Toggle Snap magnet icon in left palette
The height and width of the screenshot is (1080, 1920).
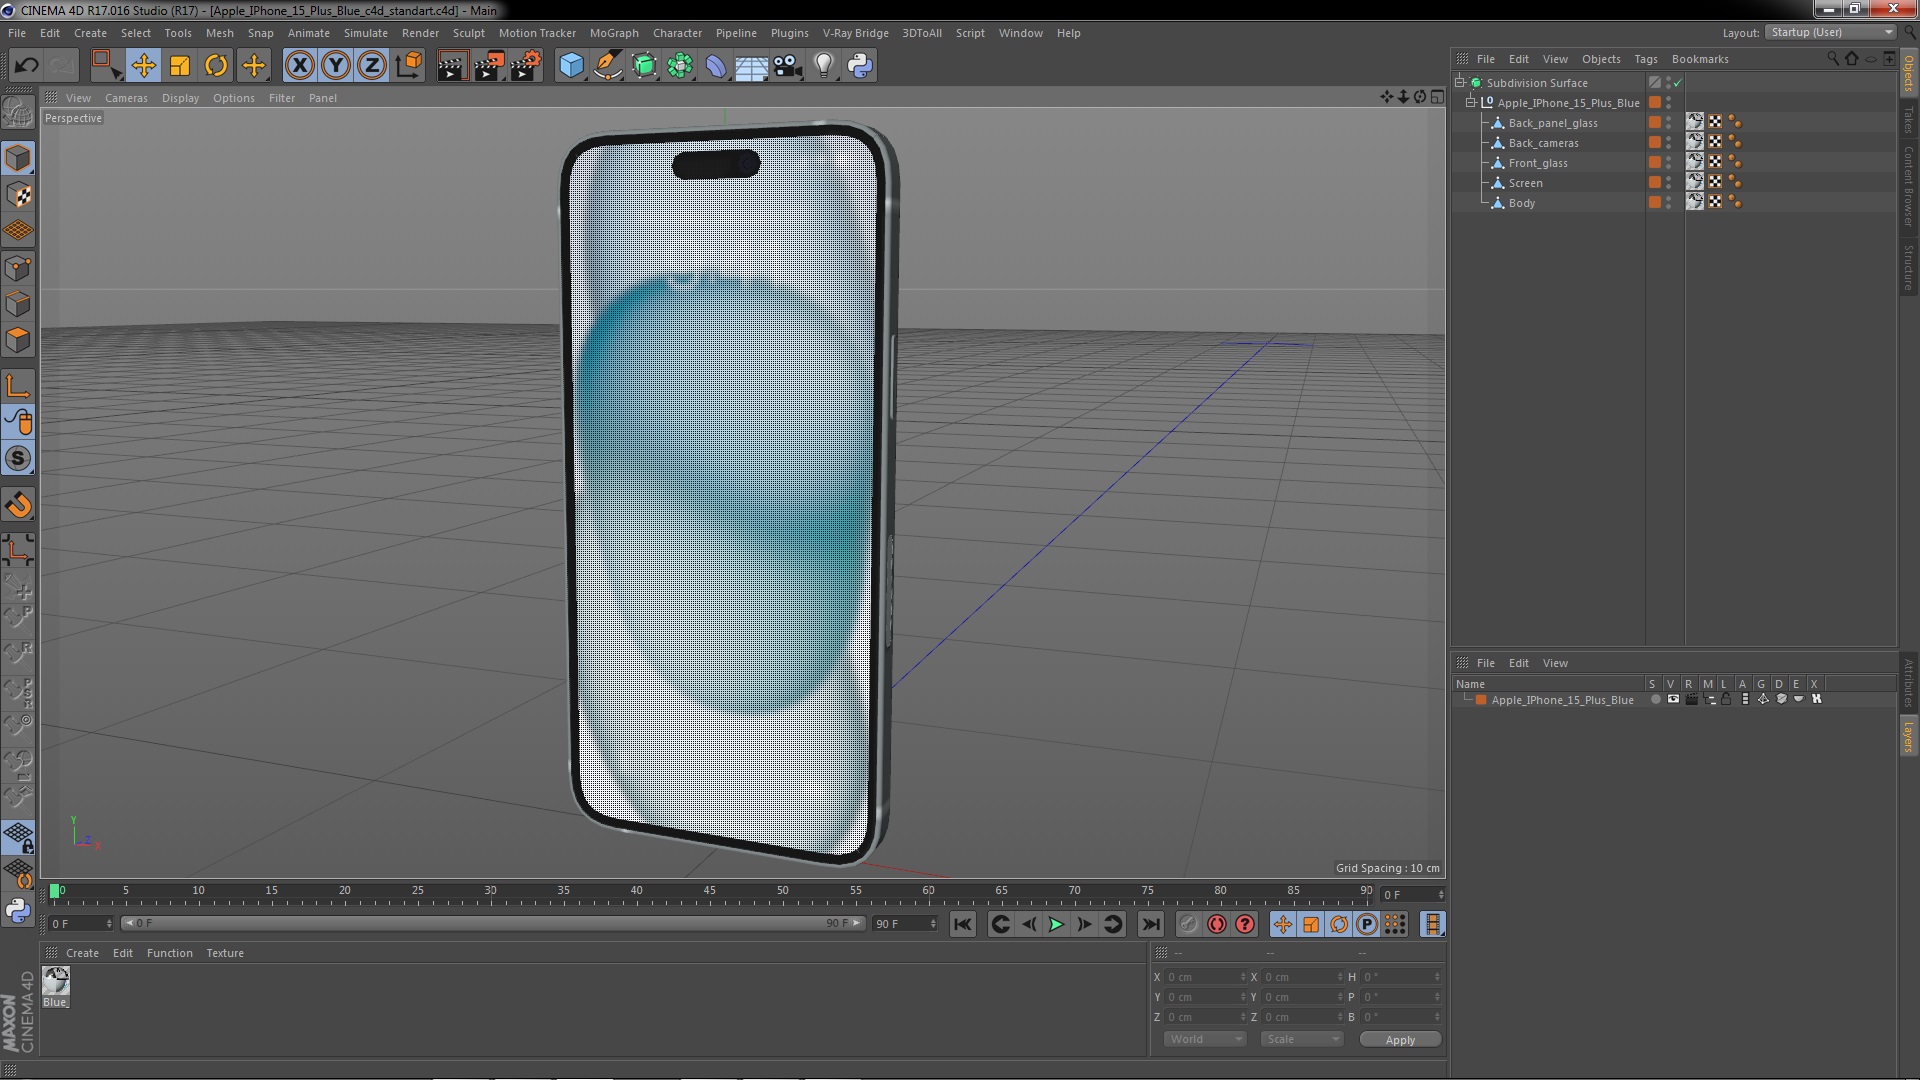click(18, 506)
